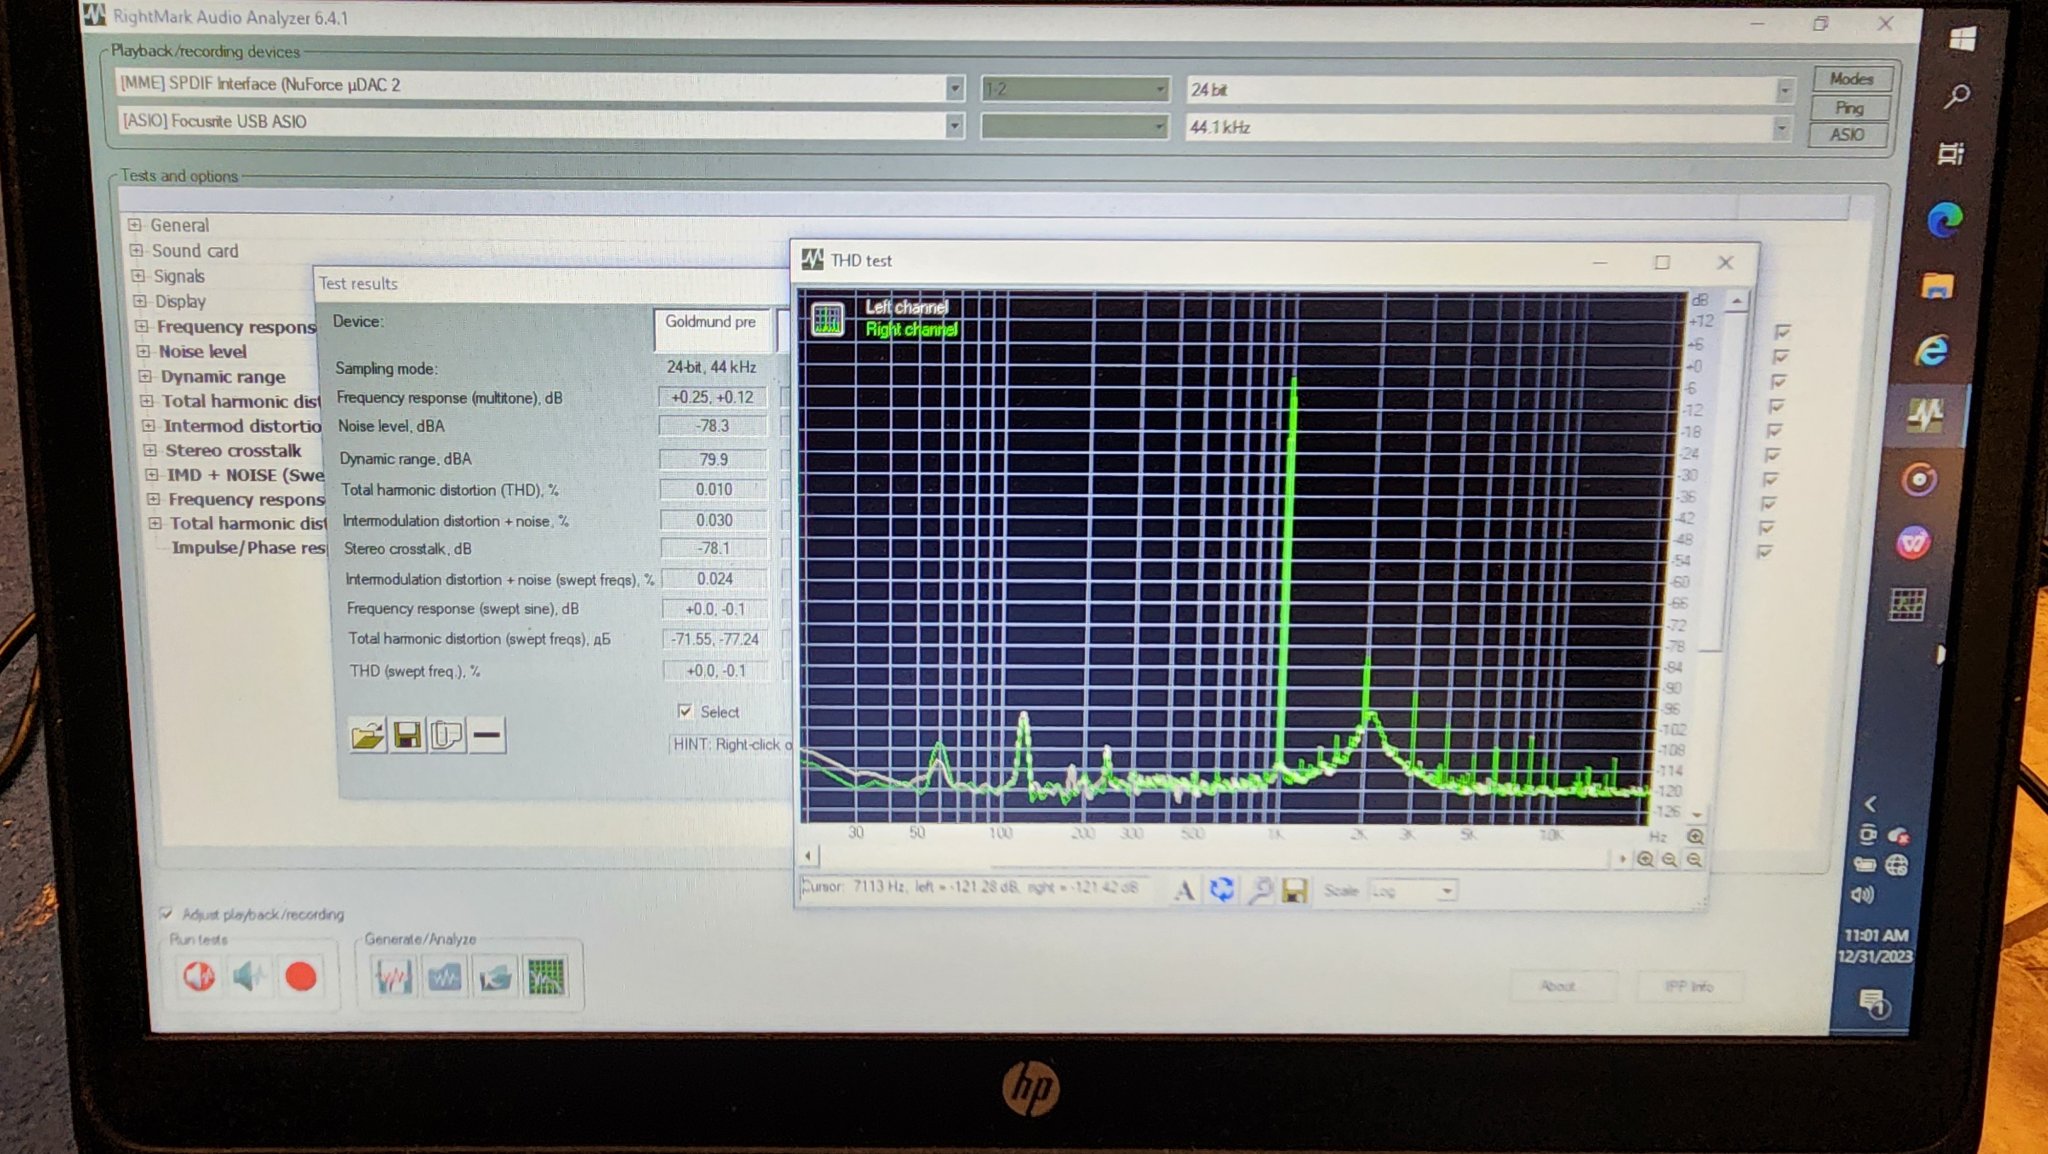Click graph vertical scrollbar down arrow
2048x1154 pixels.
(1697, 815)
